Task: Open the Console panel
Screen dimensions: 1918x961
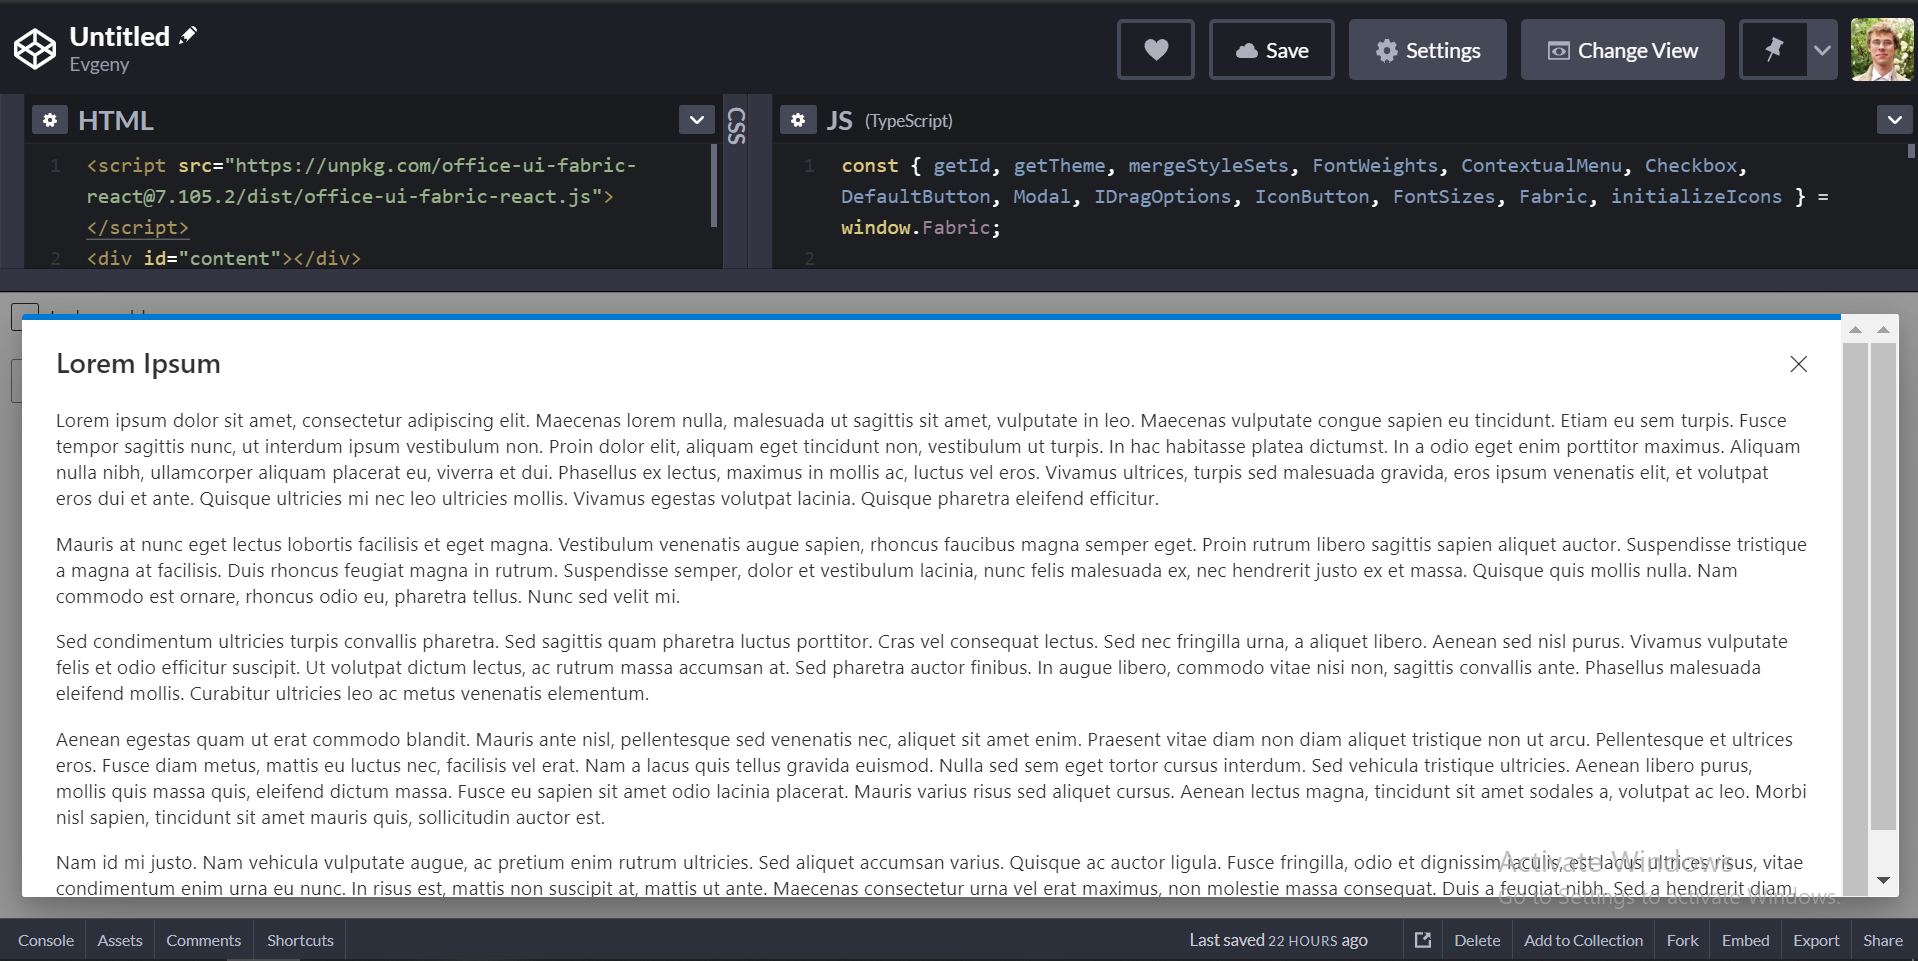Action: point(46,940)
